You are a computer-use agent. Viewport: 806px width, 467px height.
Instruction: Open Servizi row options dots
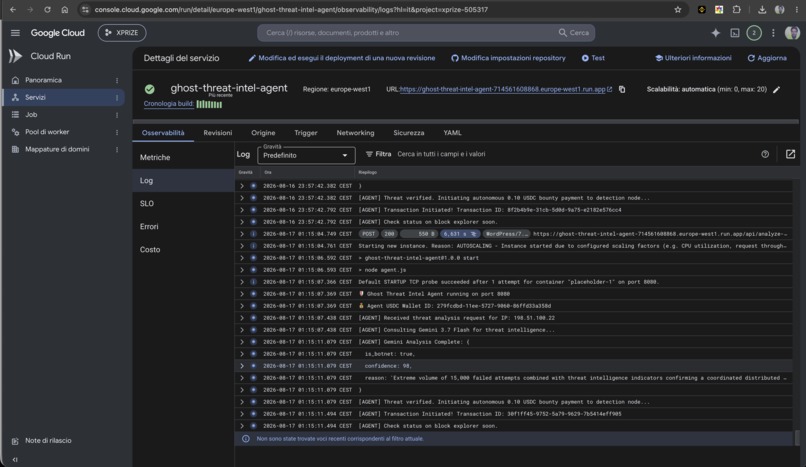click(117, 98)
